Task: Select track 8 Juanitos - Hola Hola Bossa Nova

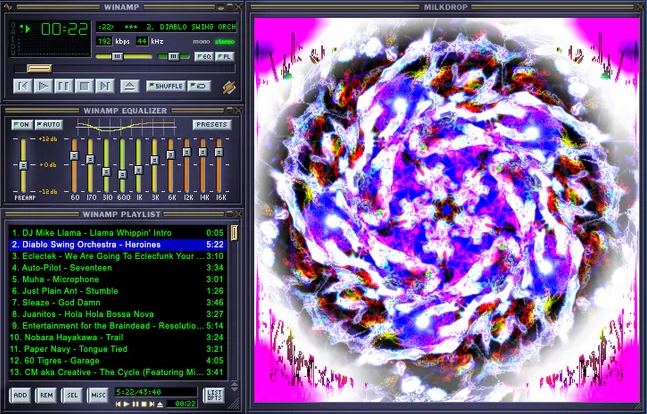Action: pyautogui.click(x=118, y=314)
